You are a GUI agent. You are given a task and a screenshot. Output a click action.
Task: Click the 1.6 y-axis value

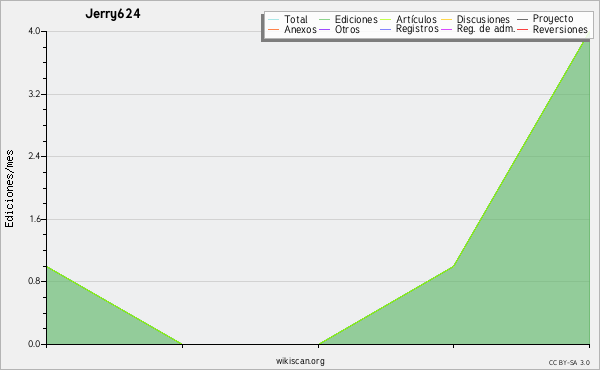(x=34, y=219)
